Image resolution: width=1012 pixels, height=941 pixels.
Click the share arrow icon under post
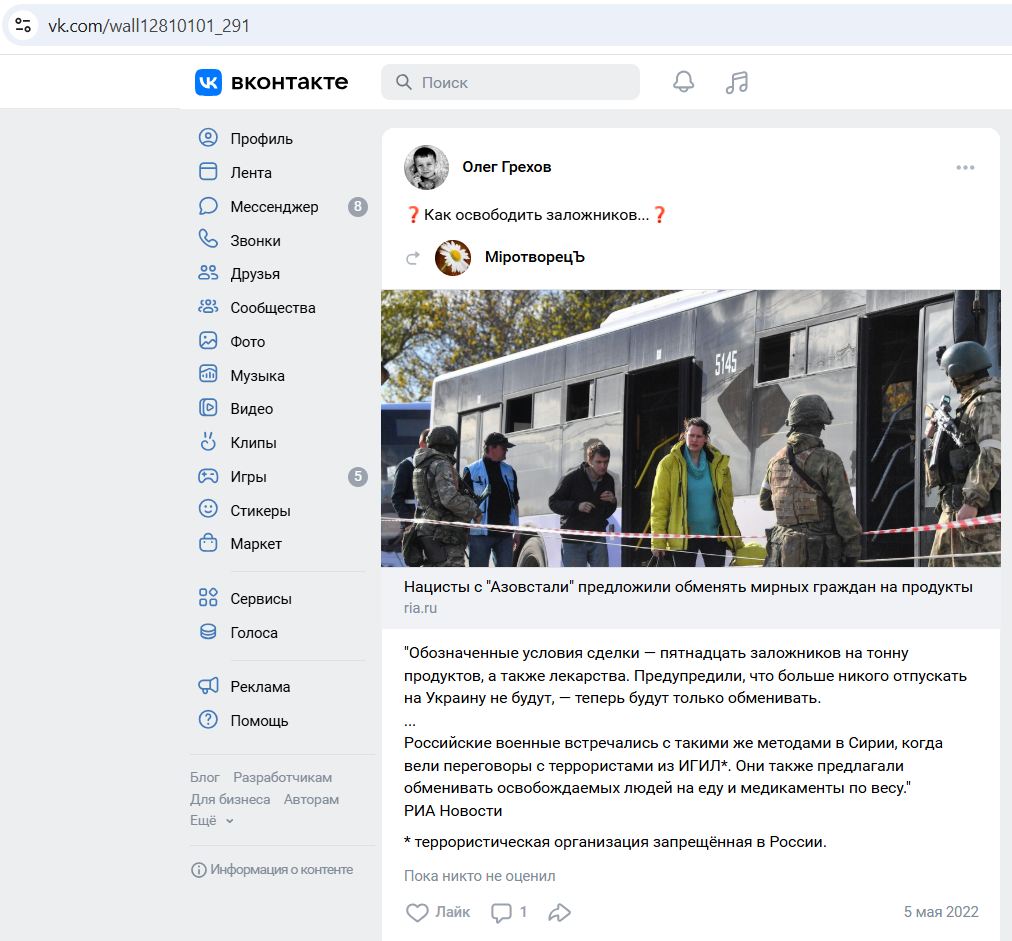tap(560, 912)
